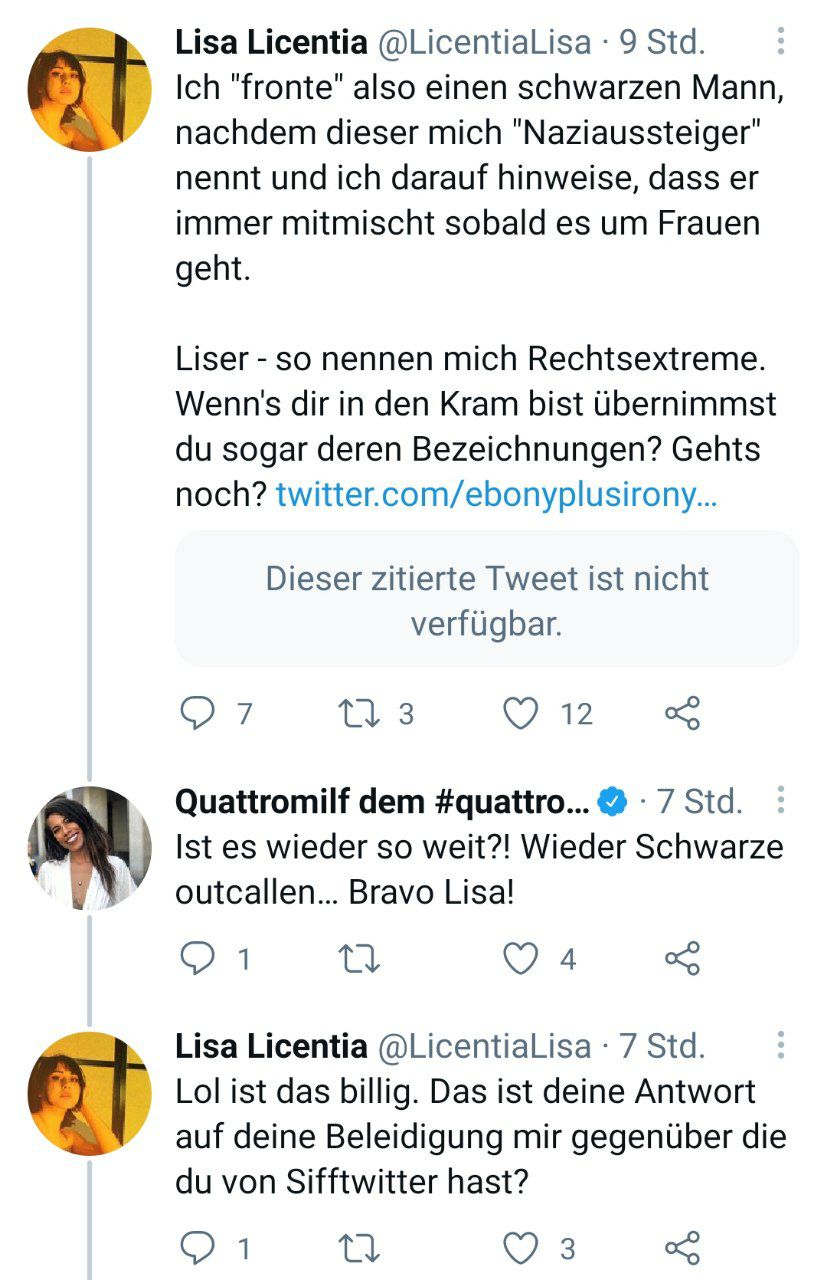The image size is (827, 1280).
Task: Retweet the Quattromilf tweet
Action: pyautogui.click(x=355, y=959)
